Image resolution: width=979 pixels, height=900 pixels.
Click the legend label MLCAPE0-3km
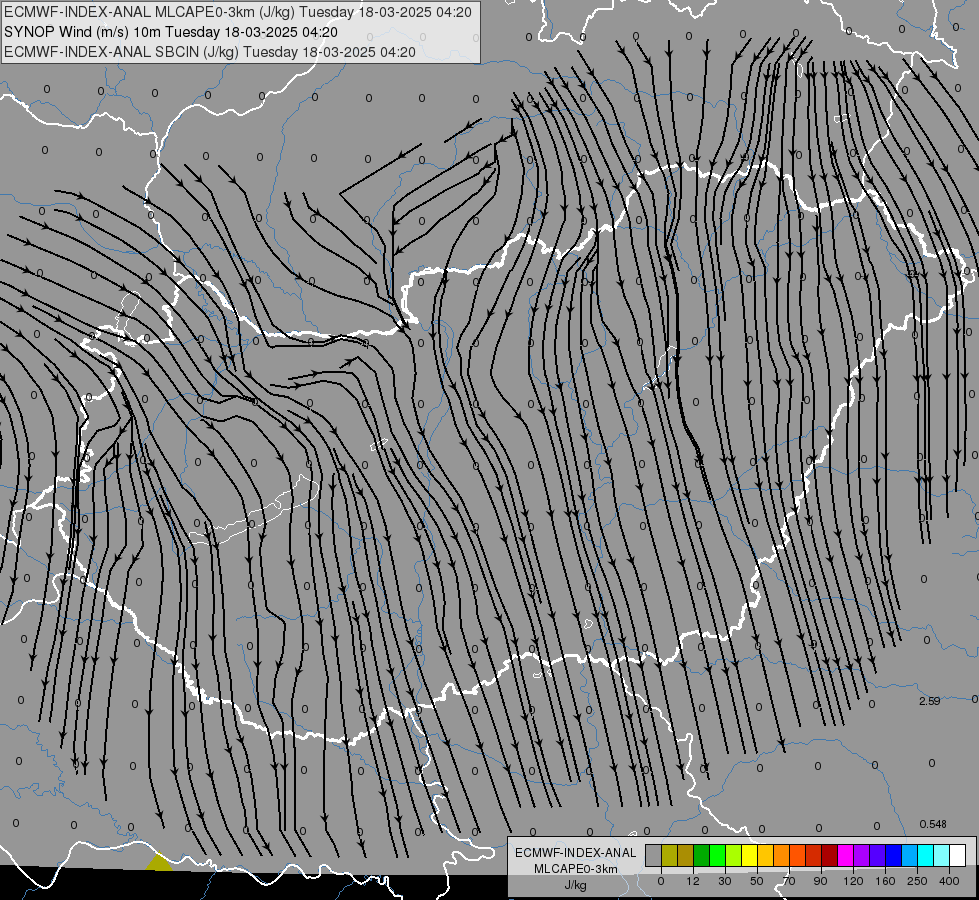[x=576, y=869]
